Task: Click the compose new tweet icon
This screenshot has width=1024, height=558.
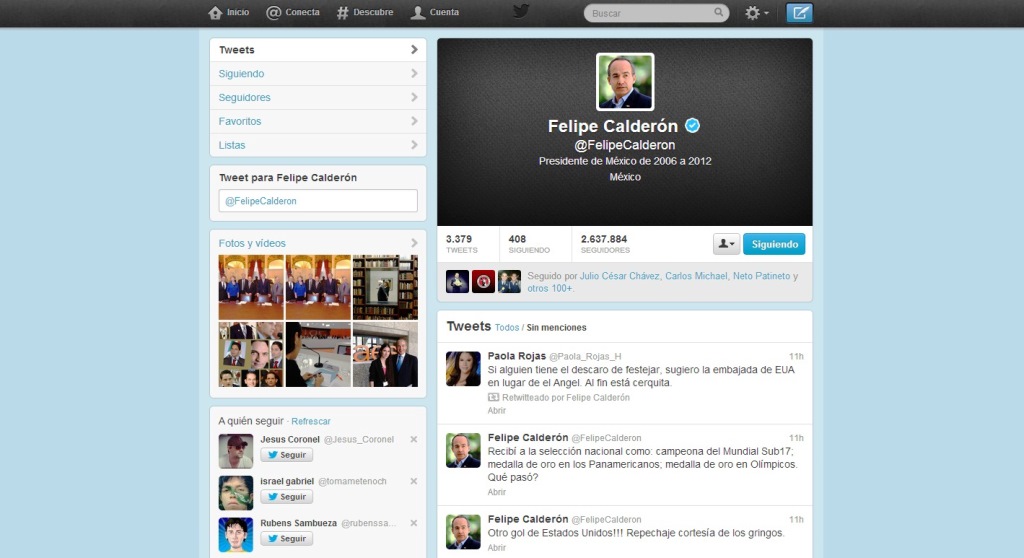Action: 799,13
